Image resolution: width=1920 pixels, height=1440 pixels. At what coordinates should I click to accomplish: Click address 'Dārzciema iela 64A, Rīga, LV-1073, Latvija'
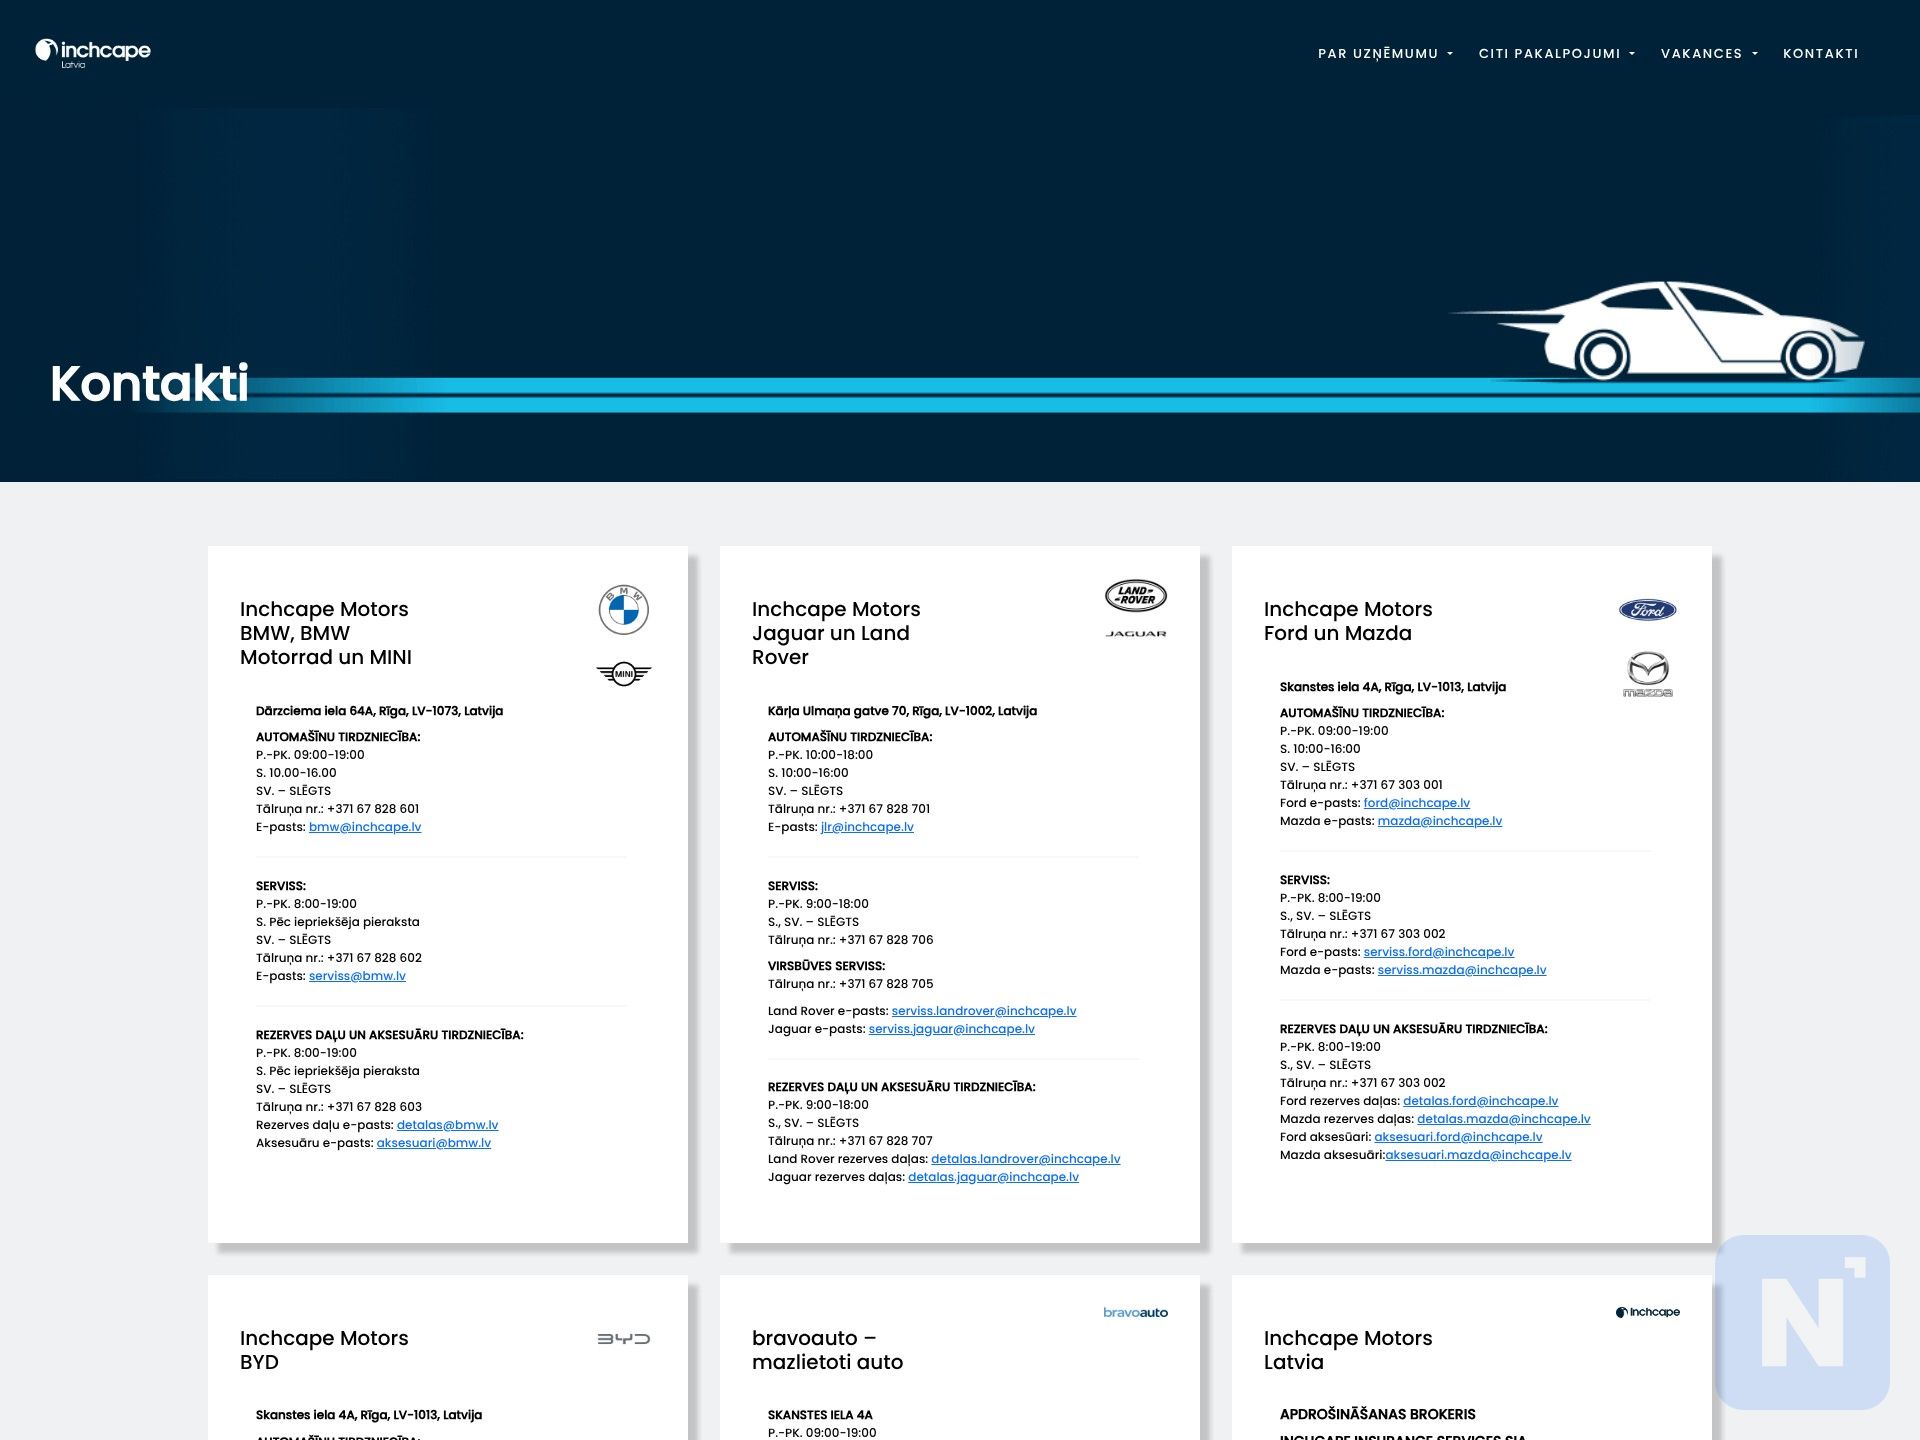tap(379, 711)
